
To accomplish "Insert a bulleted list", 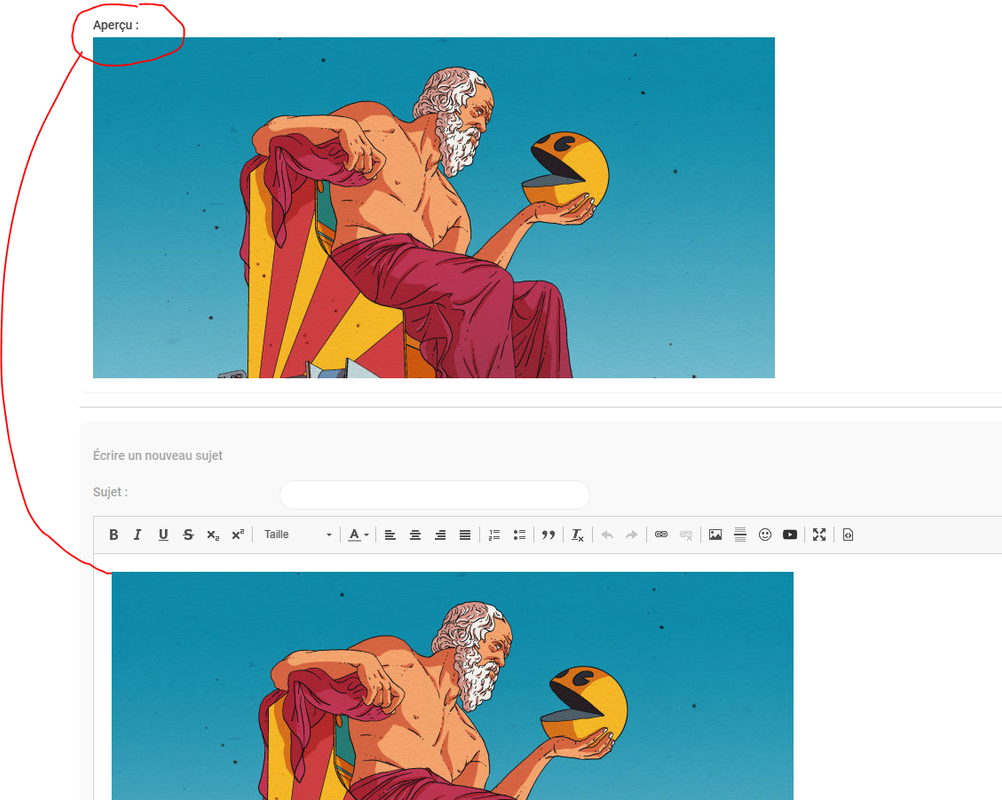I will [519, 535].
